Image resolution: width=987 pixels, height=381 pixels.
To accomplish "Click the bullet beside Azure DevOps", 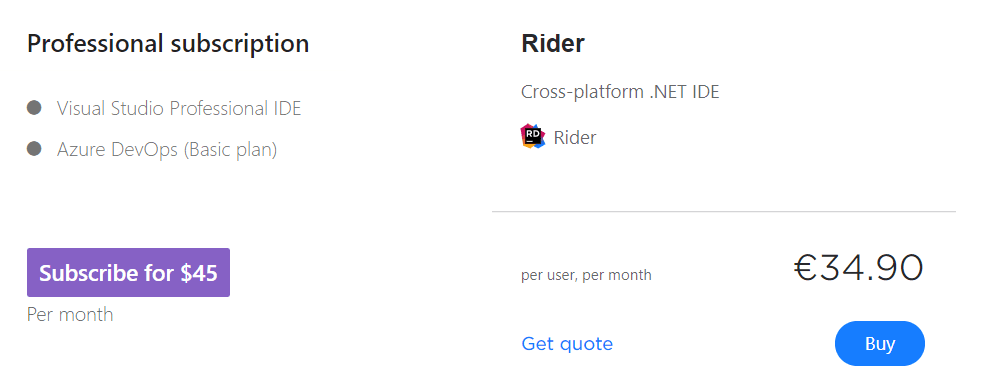I will pos(34,149).
